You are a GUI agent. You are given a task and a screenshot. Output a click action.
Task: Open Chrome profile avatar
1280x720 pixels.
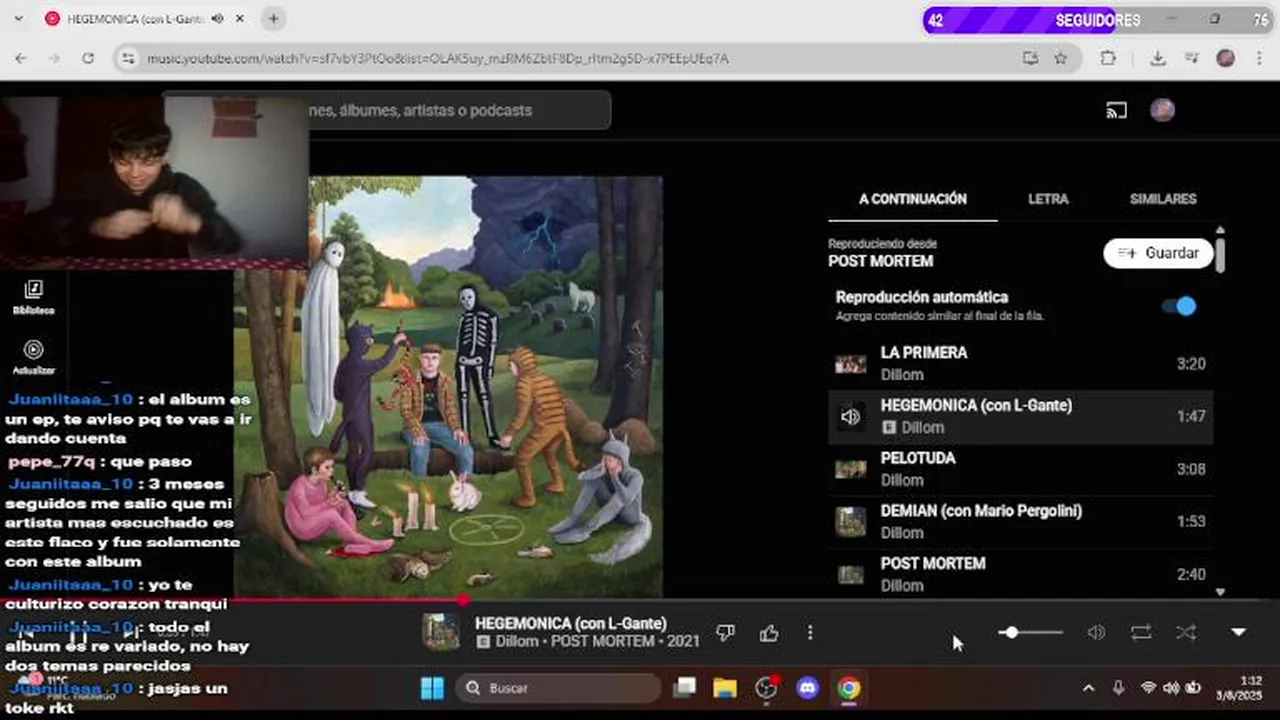[x=1225, y=59]
